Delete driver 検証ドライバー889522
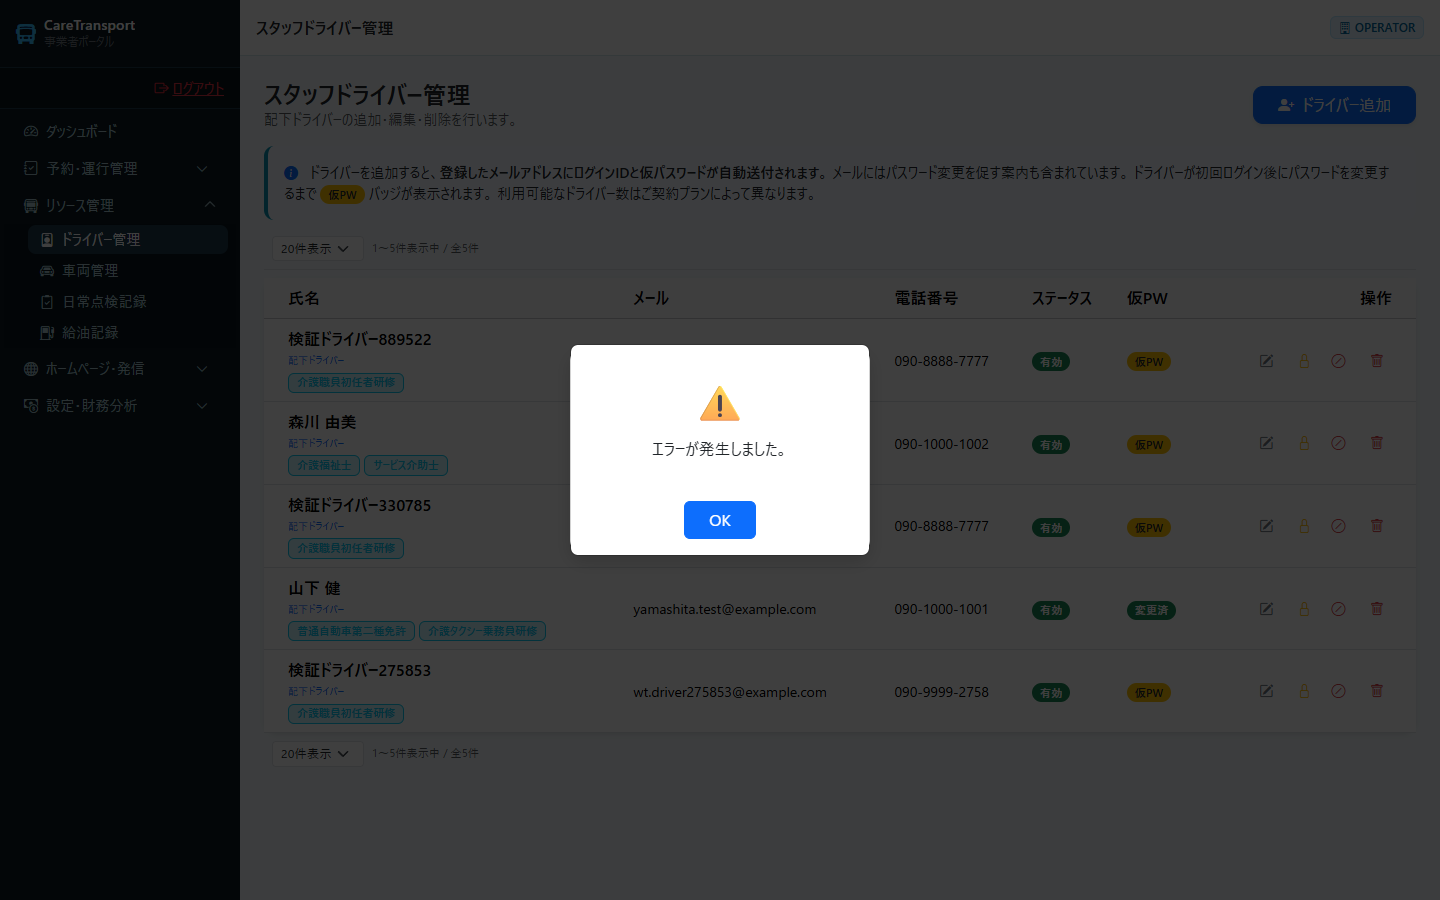 click(1377, 361)
